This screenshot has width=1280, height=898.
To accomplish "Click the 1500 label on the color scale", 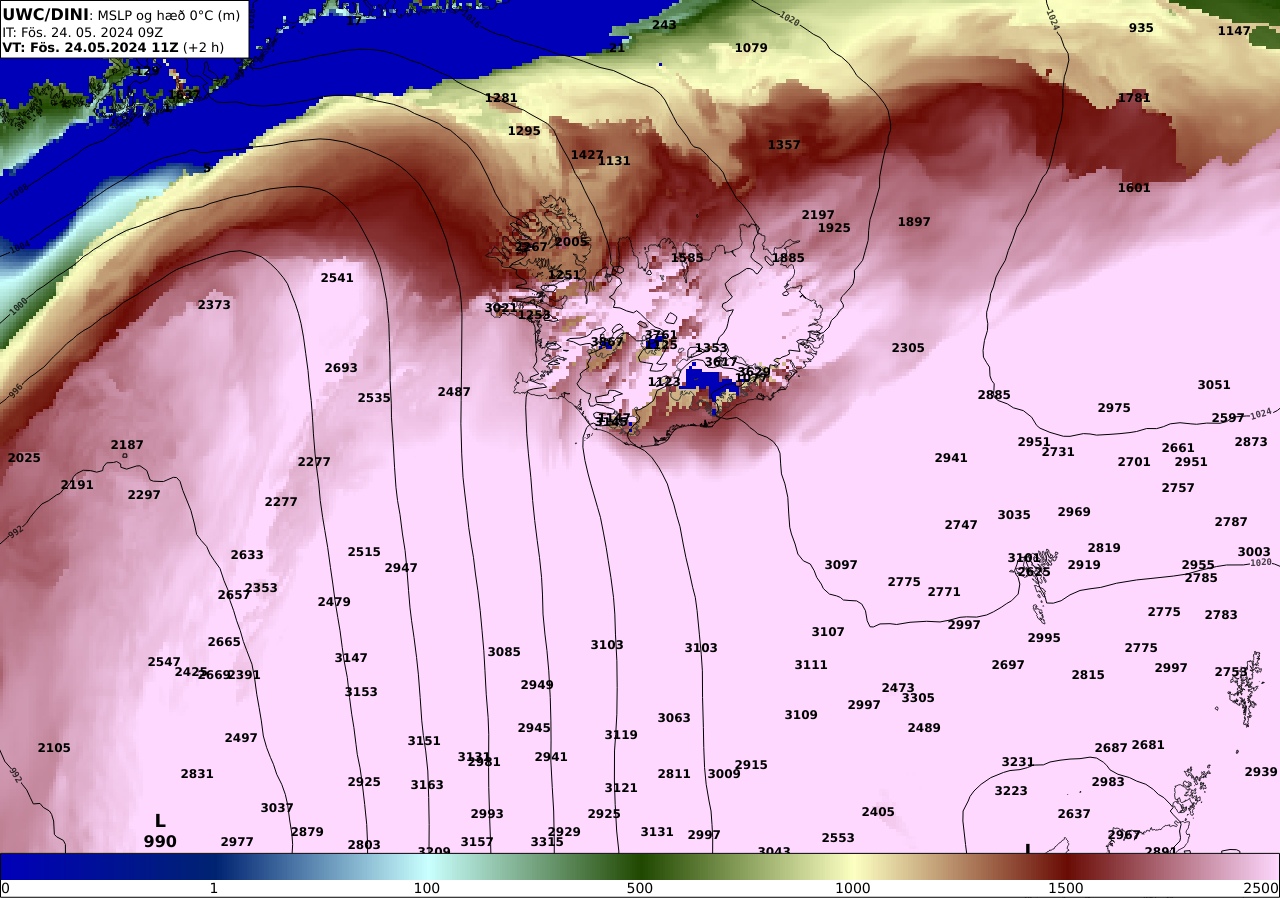I will pyautogui.click(x=1066, y=888).
